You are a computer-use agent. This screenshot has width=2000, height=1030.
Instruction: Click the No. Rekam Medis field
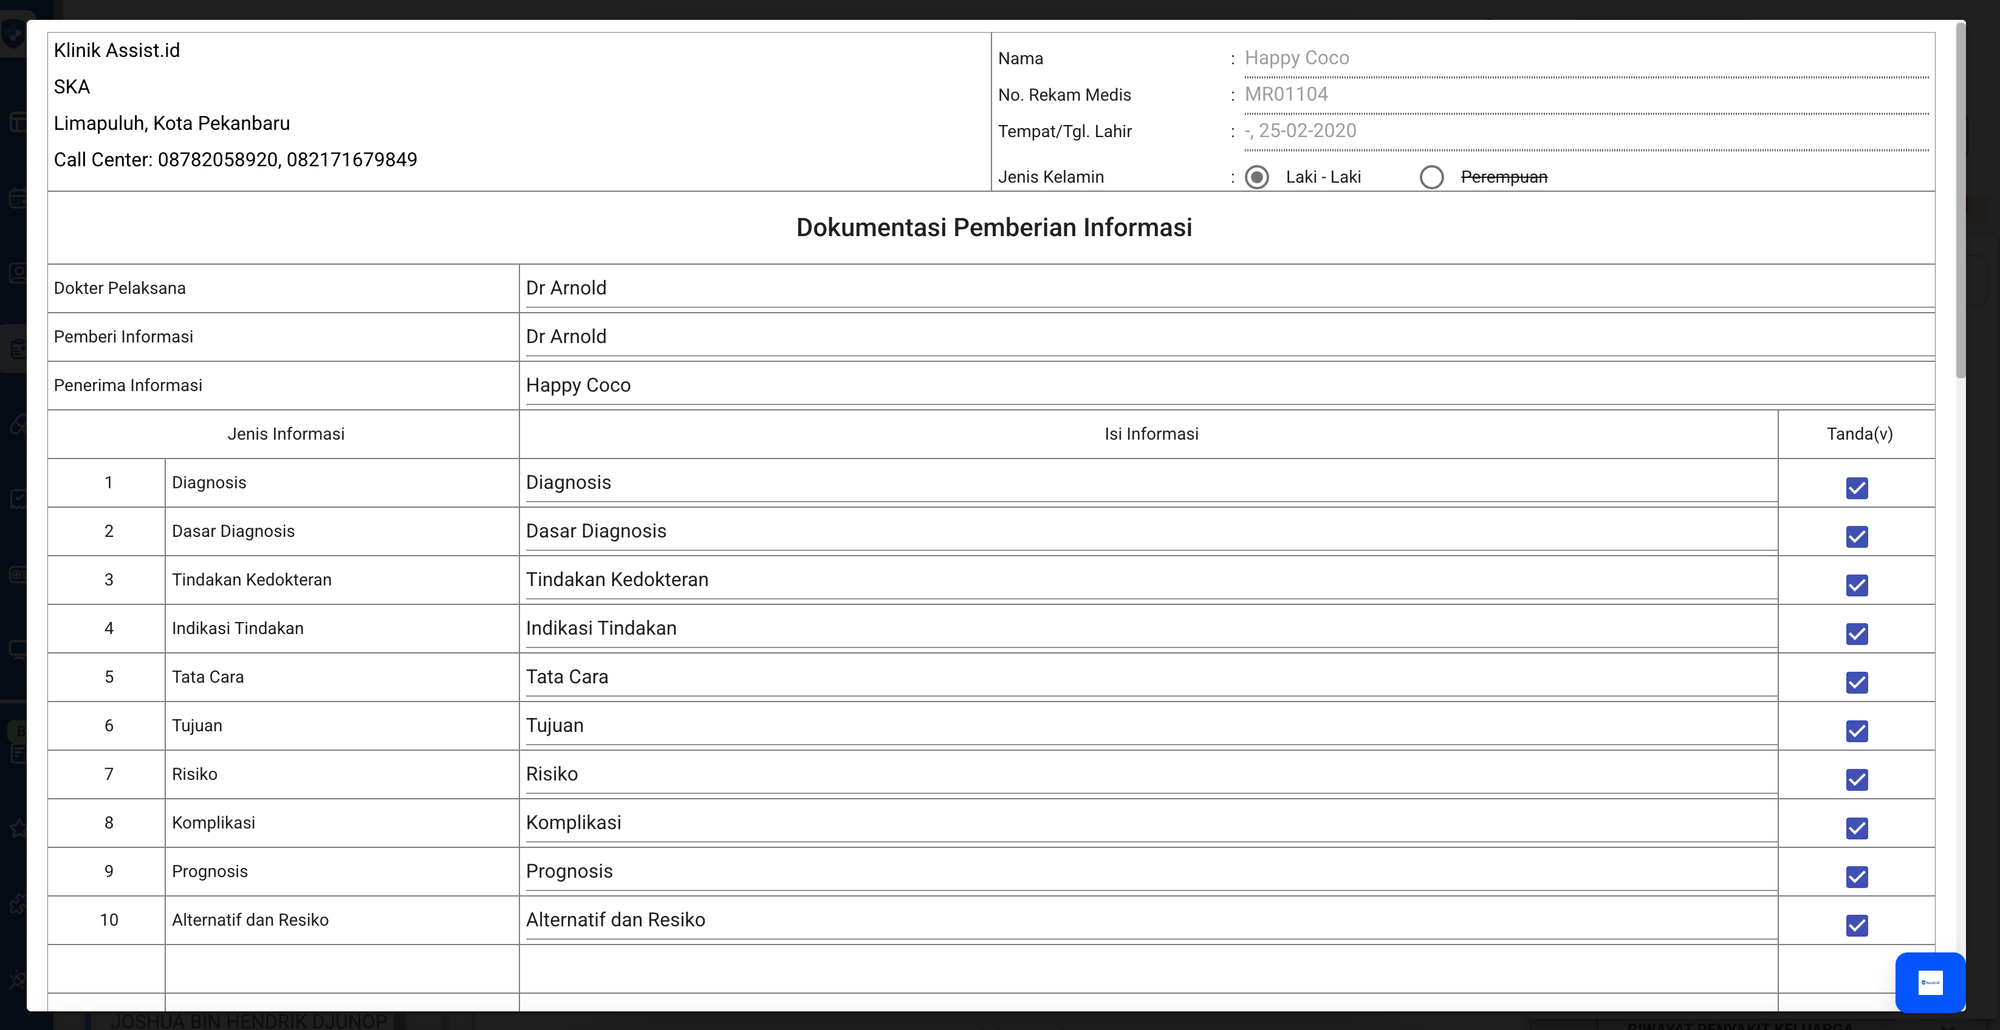pyautogui.click(x=1585, y=95)
